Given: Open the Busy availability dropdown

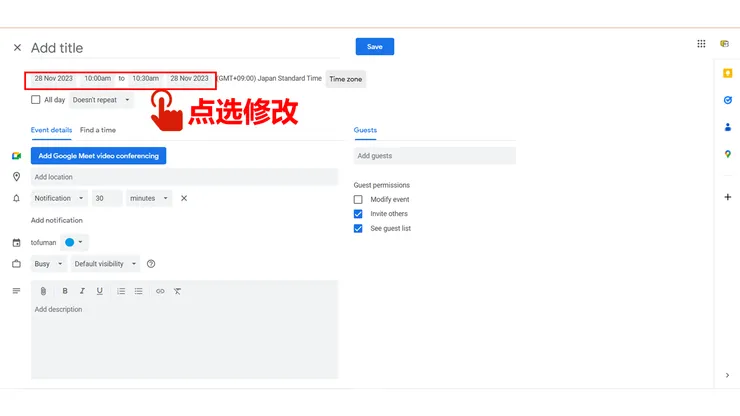Looking at the screenshot, I should tap(49, 264).
